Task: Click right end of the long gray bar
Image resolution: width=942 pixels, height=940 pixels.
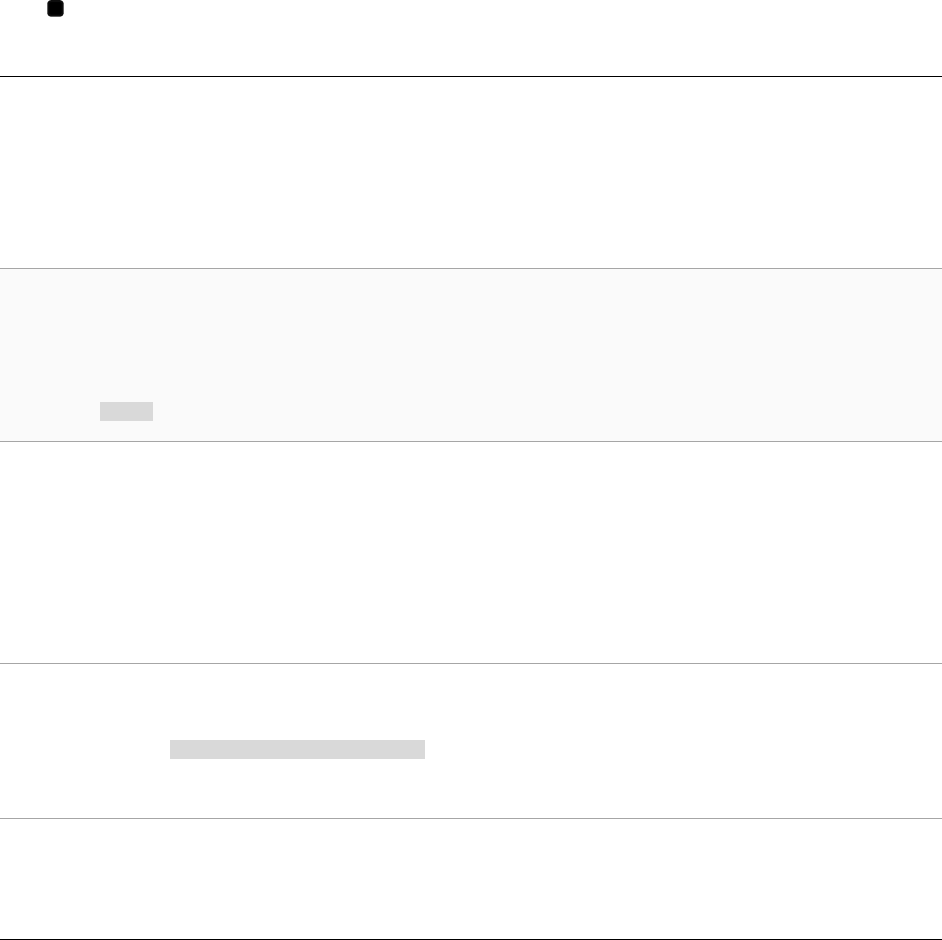Action: [421, 750]
